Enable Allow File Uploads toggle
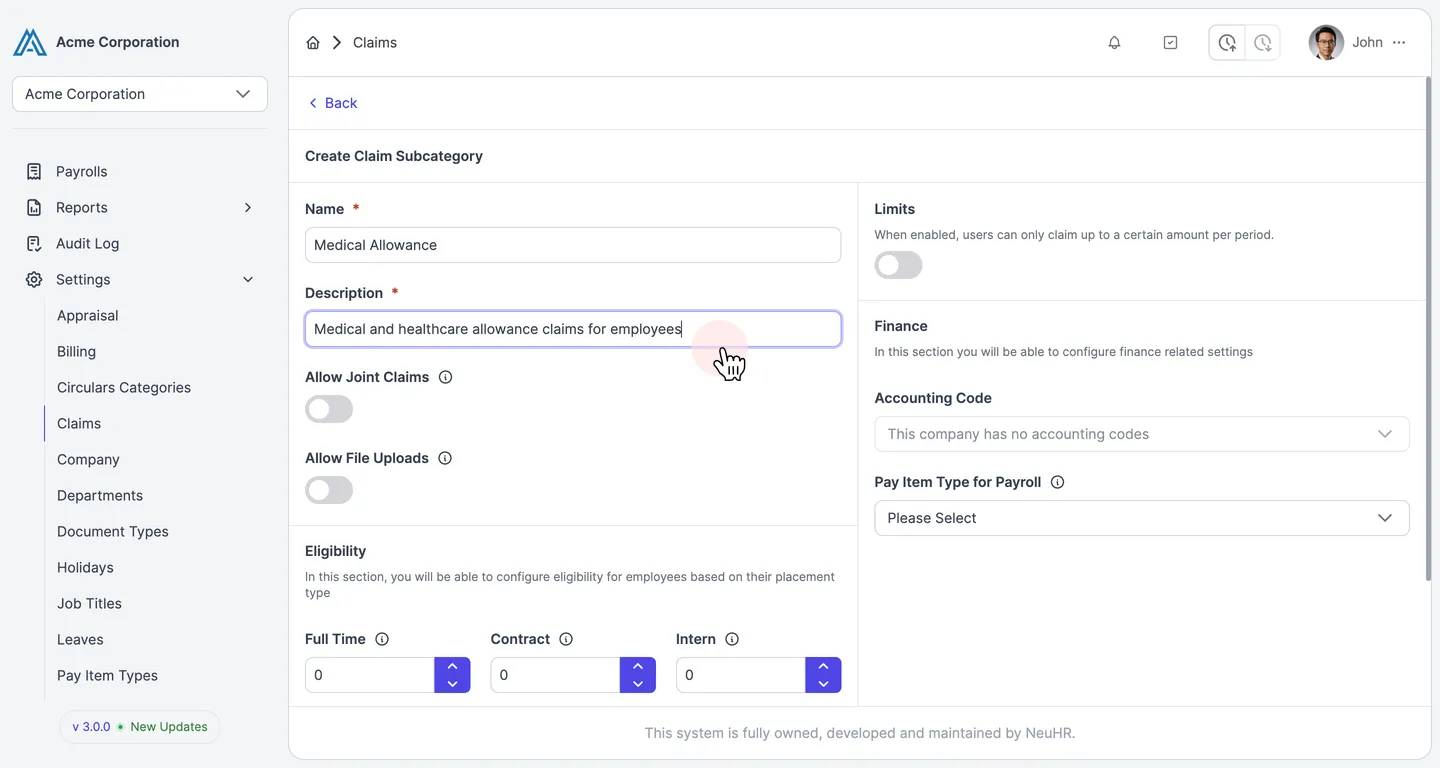 click(329, 490)
